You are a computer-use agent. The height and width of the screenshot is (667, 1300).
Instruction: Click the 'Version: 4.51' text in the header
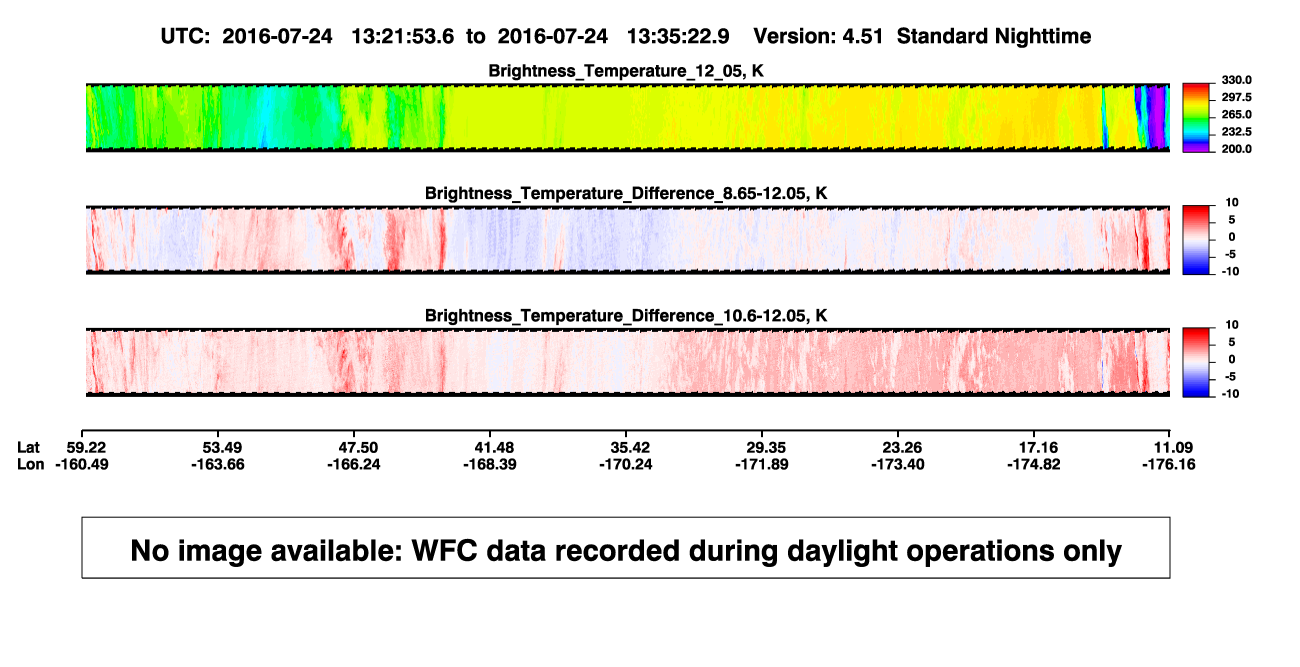tap(819, 36)
